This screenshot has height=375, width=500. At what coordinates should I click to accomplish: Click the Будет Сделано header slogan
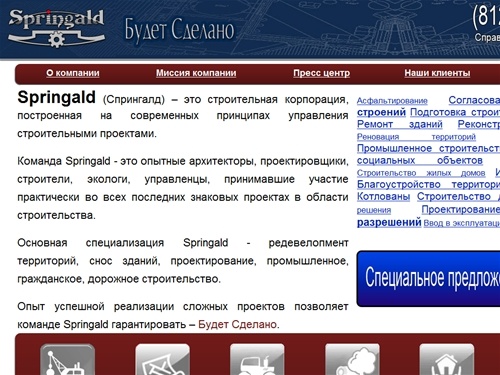tap(180, 31)
